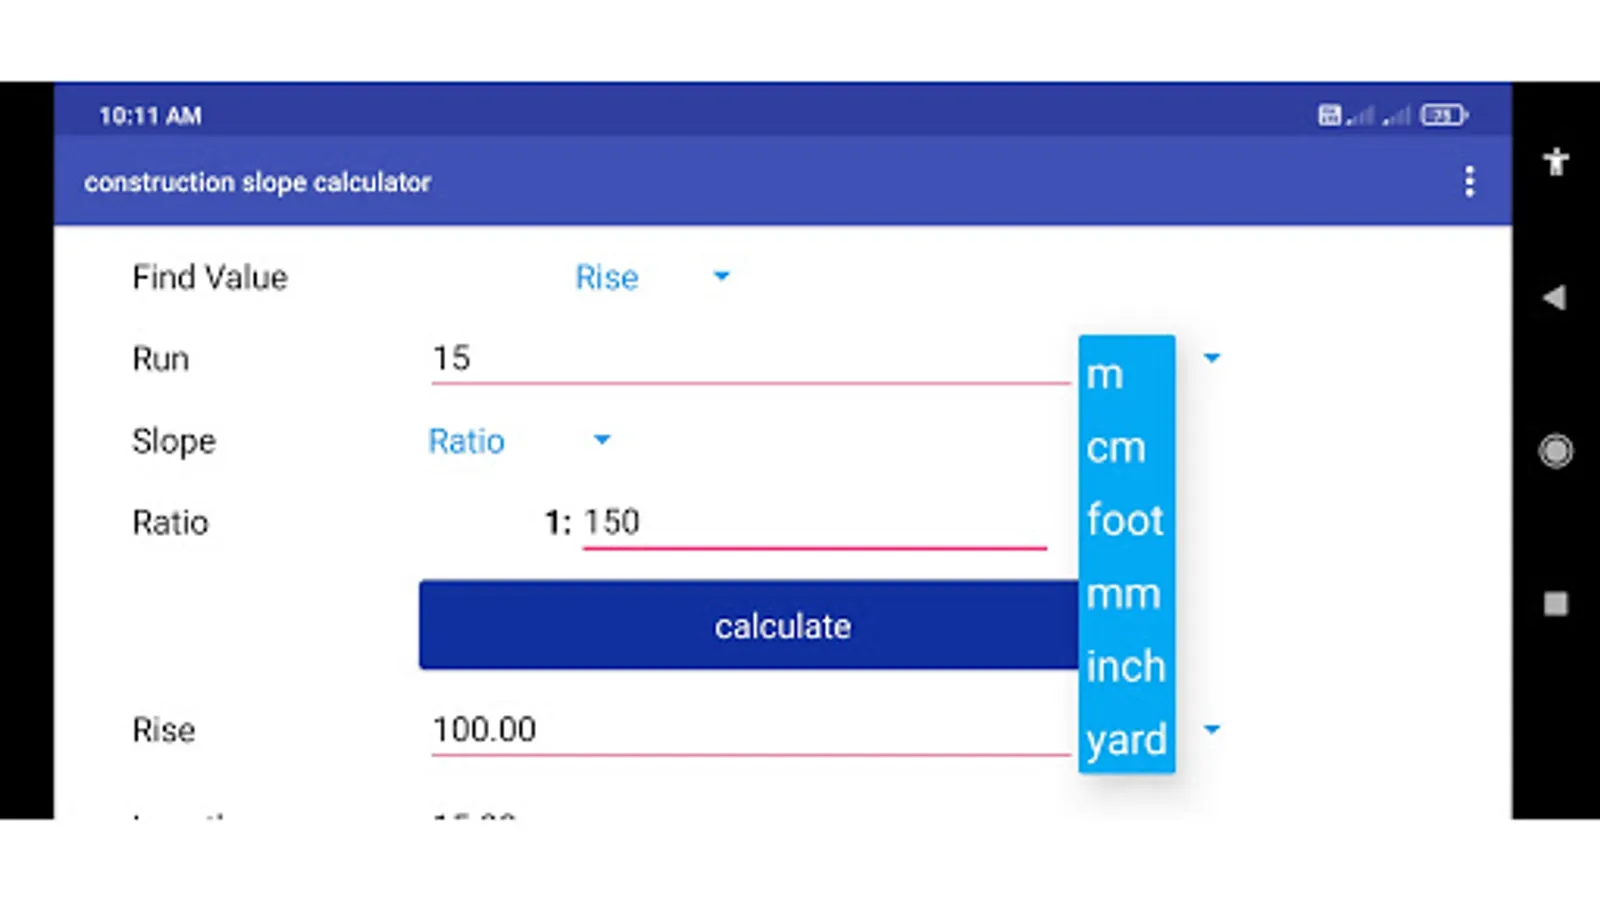The image size is (1600, 900).
Task: Tap the battery indicator in status bar
Action: coord(1443,116)
